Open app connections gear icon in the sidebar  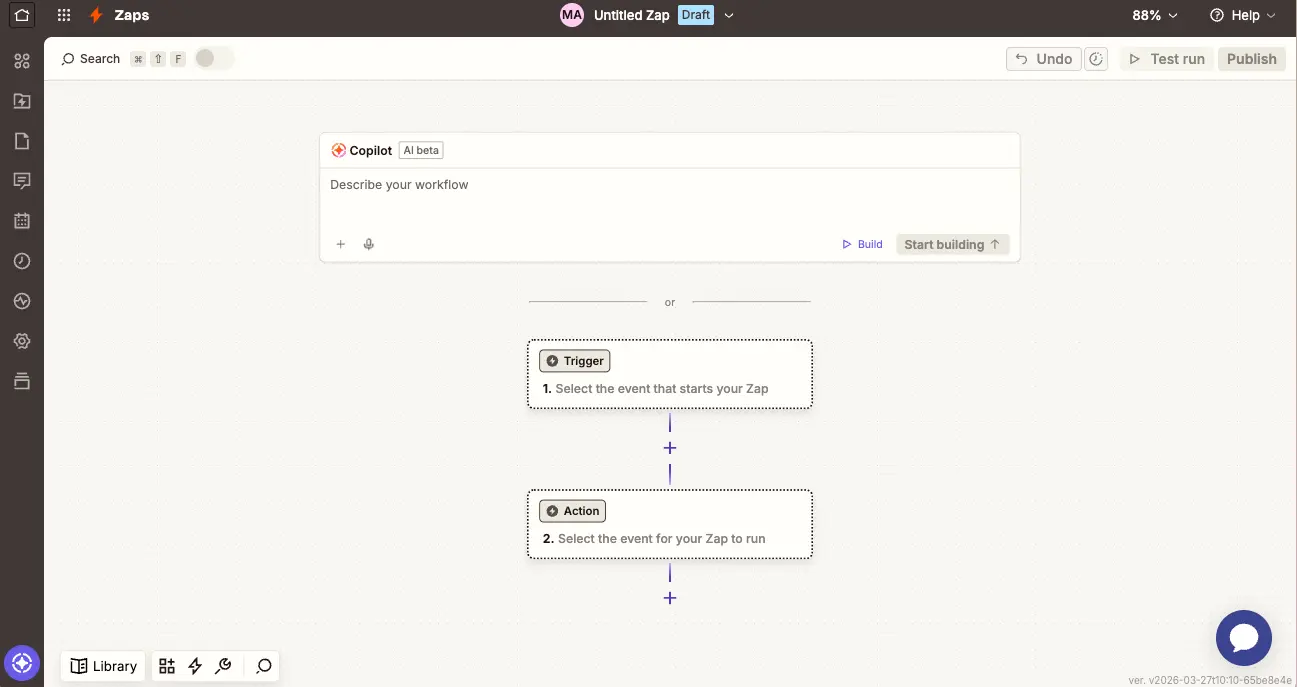(22, 340)
